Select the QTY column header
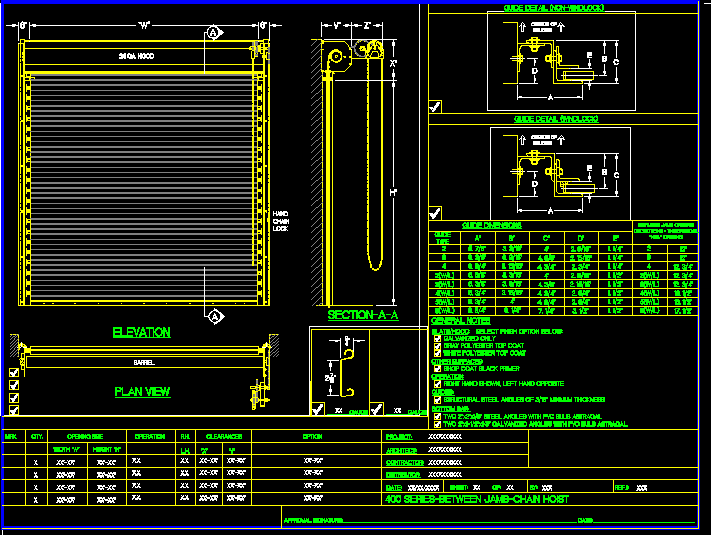Image resolution: width=711 pixels, height=535 pixels. (37, 437)
